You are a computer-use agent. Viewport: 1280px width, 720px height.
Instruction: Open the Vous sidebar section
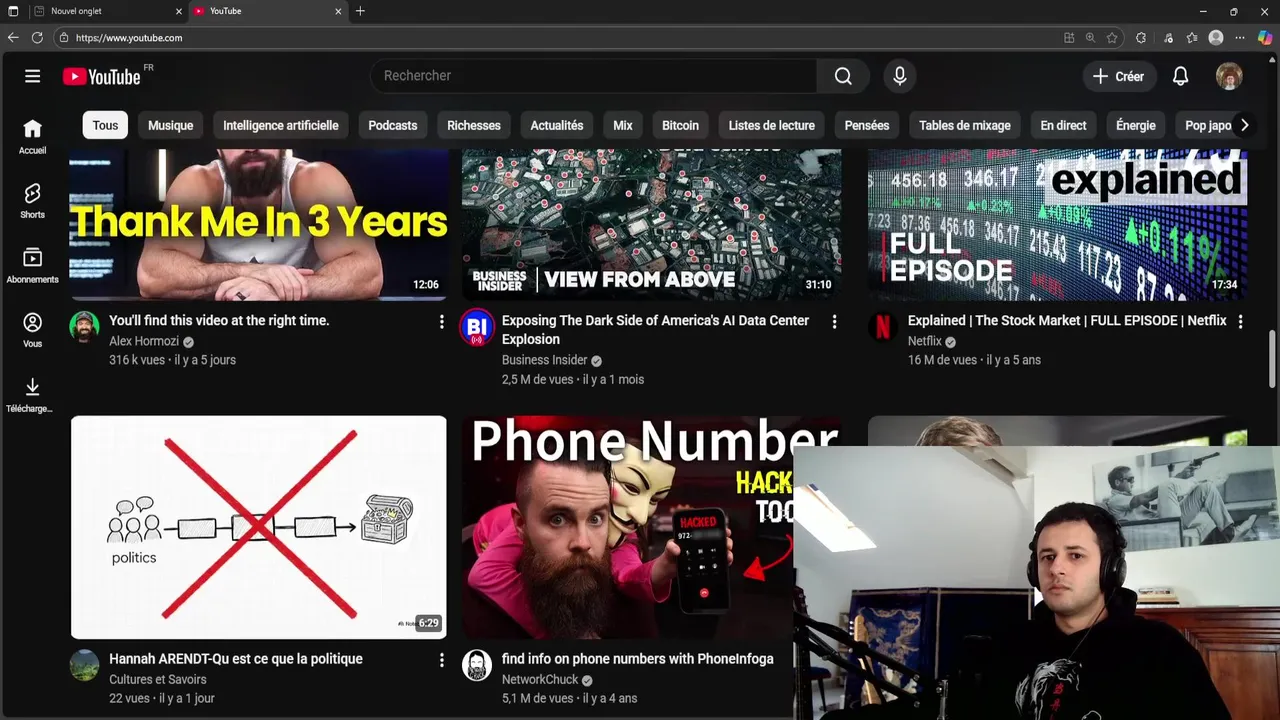32,330
